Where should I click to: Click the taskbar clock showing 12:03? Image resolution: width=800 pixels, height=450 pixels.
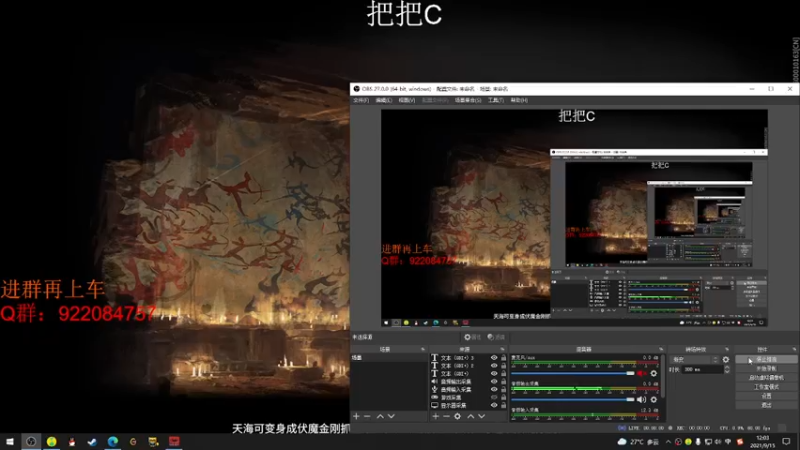tap(762, 442)
